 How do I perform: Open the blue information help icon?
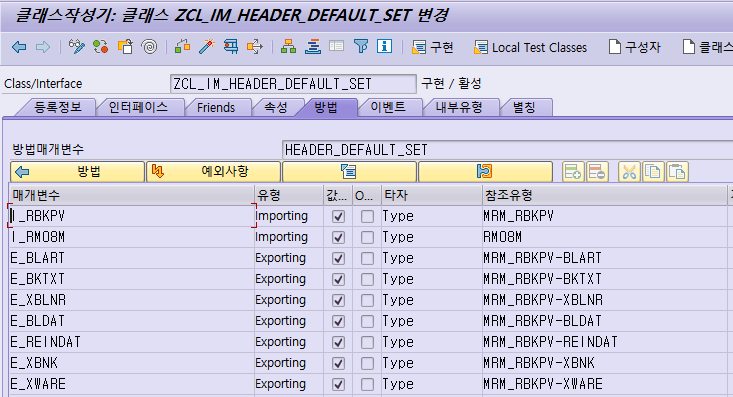(385, 47)
